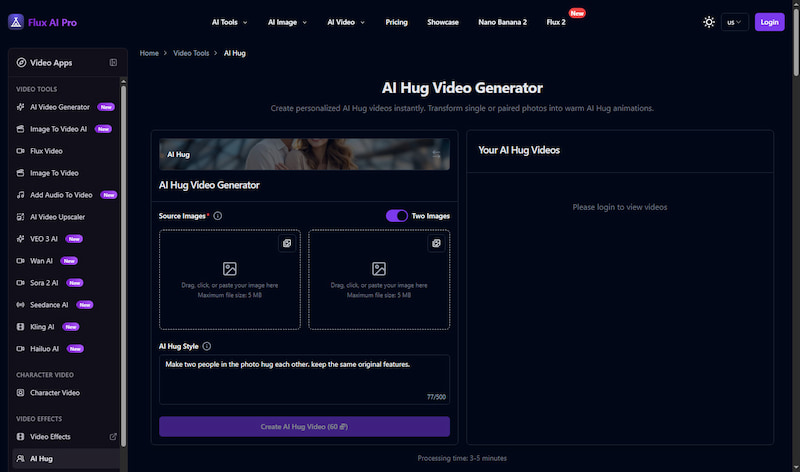Open Nano Banana 2 from top navigation
The width and height of the screenshot is (800, 472).
(503, 22)
